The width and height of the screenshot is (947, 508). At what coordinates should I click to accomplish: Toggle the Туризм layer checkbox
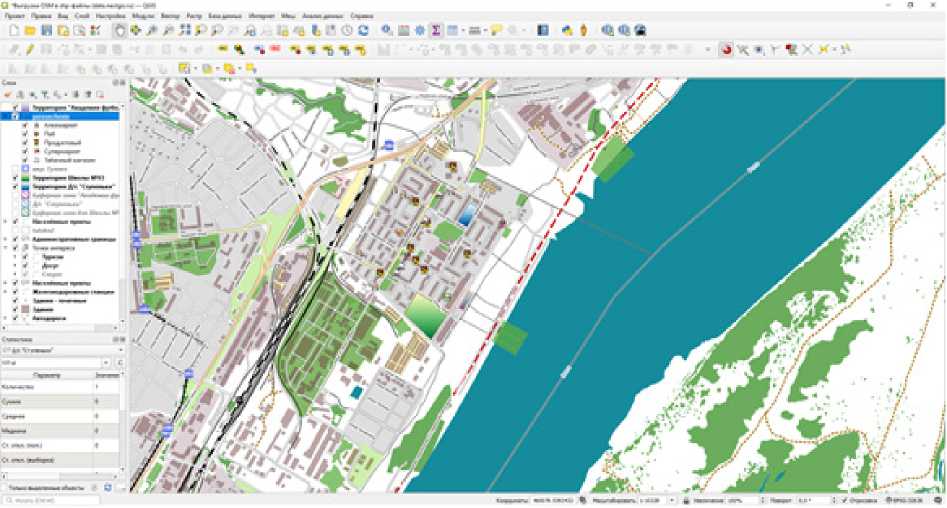25,256
